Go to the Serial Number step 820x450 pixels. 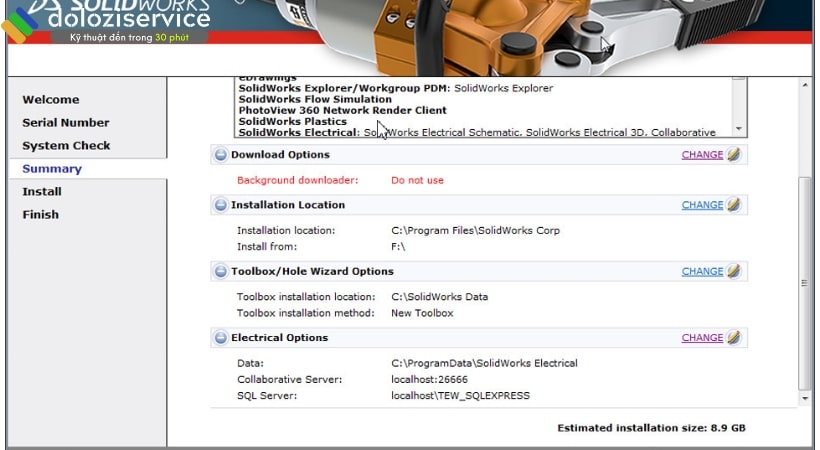point(66,122)
